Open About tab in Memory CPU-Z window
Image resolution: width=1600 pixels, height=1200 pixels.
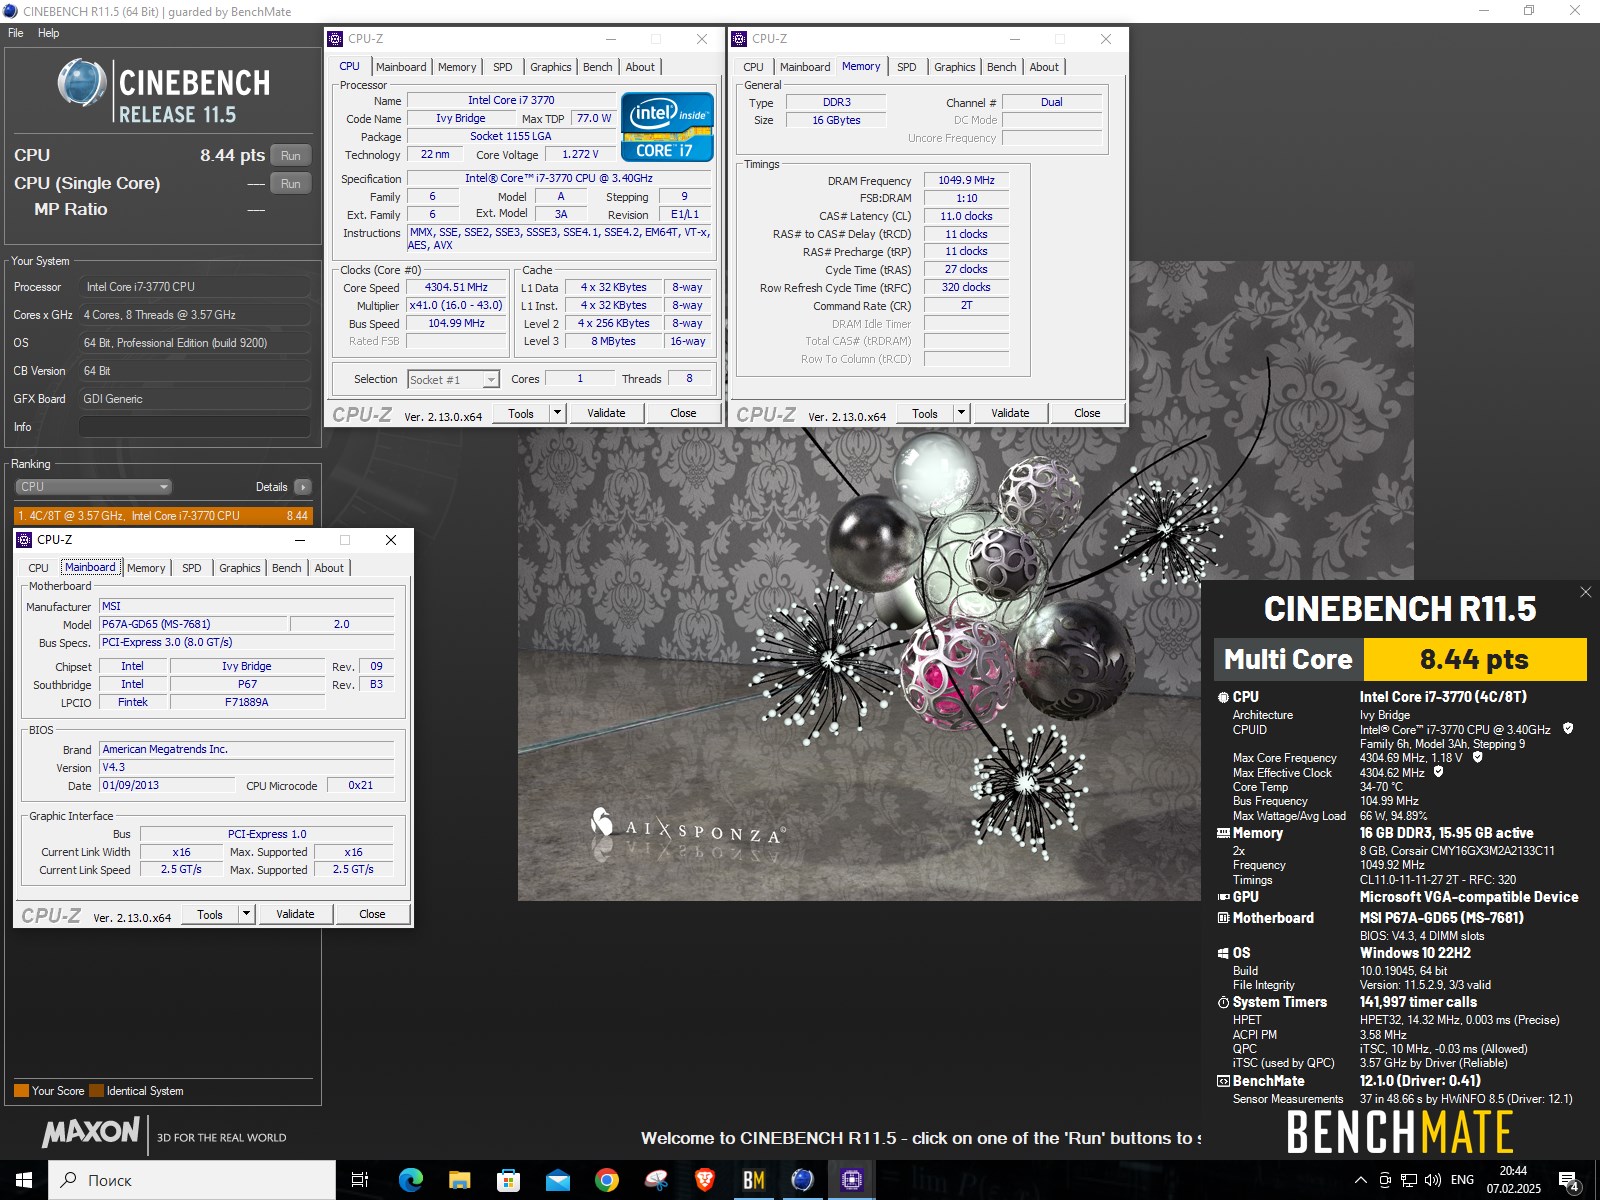coord(1044,67)
